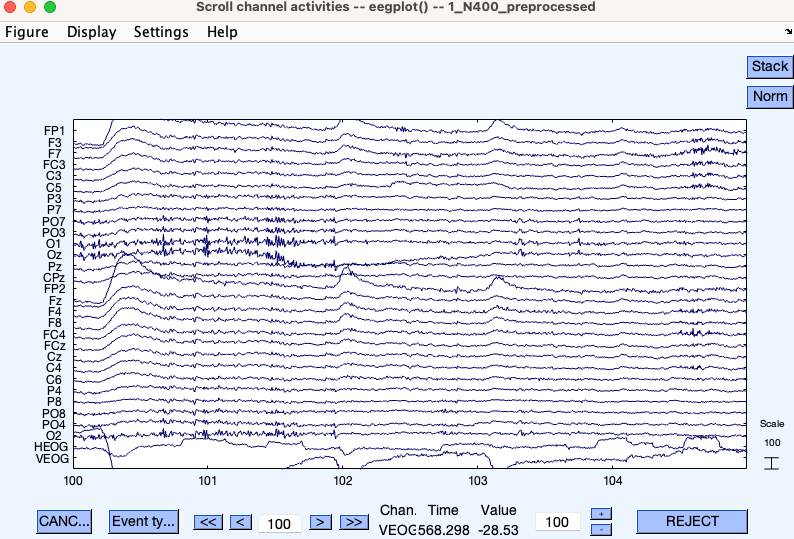Click the REJECT button
The width and height of the screenshot is (794, 539).
(x=692, y=521)
